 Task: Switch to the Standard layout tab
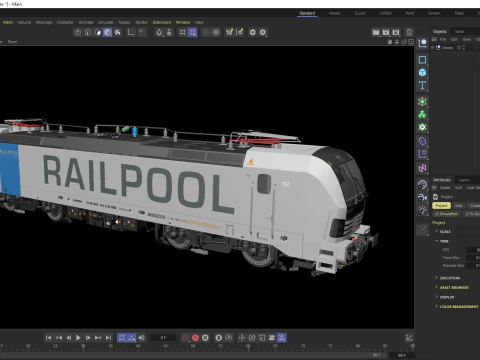[307, 13]
